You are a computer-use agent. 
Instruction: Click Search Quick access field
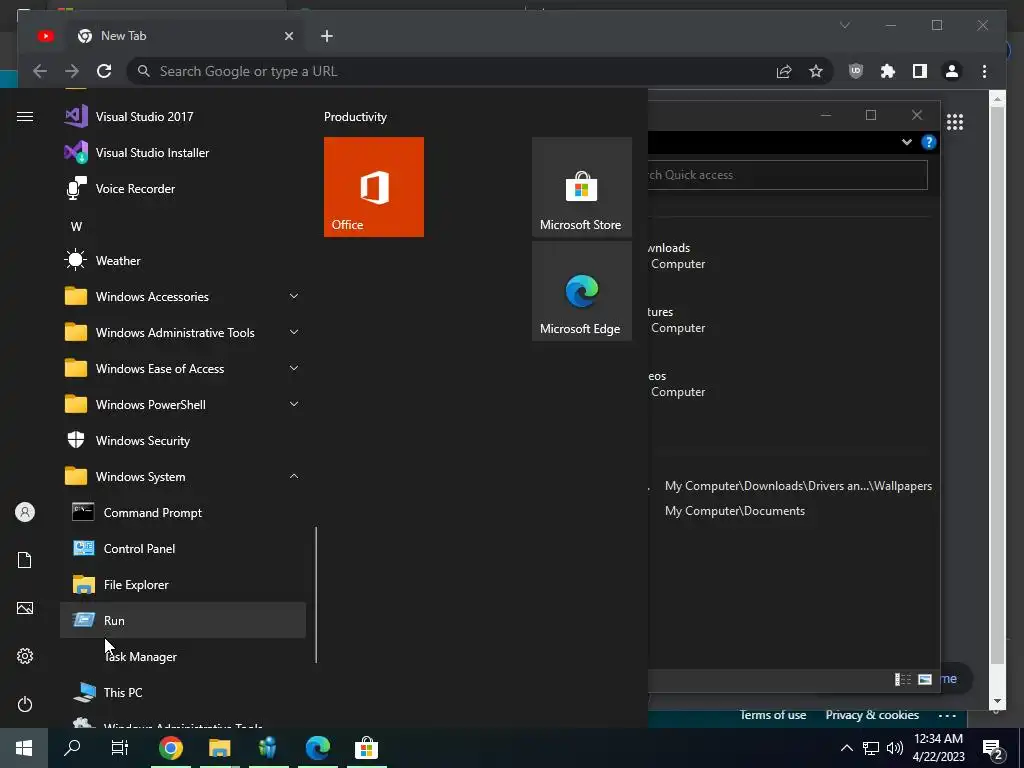pos(787,175)
